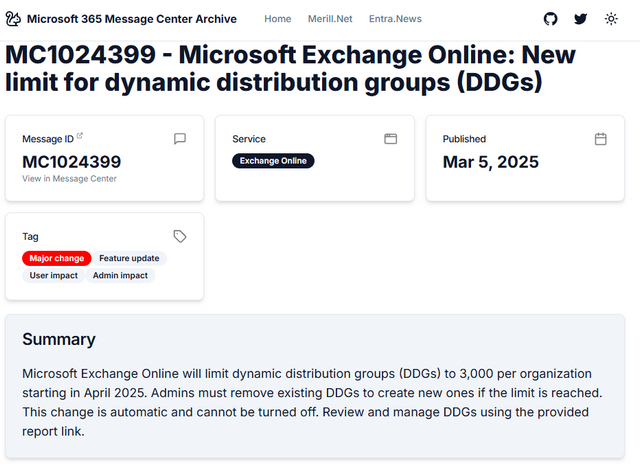Click the Published card label

click(x=464, y=139)
